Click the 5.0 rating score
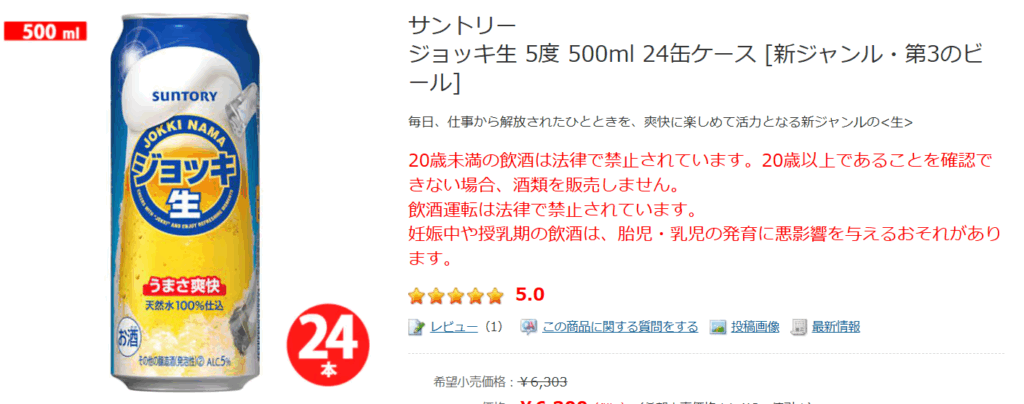 [530, 295]
